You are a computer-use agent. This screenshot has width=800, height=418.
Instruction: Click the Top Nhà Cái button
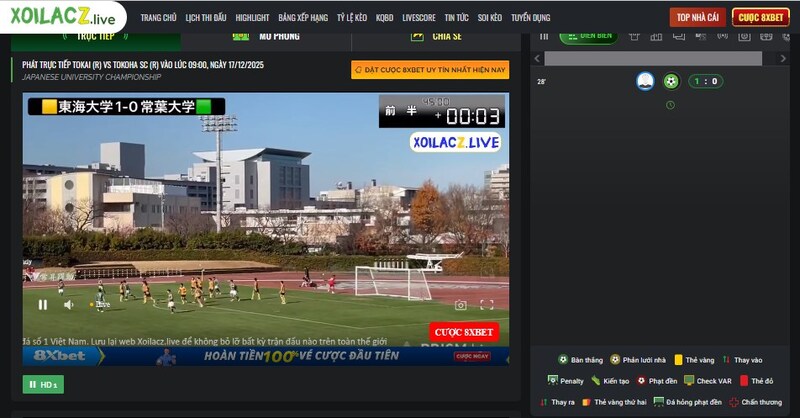697,17
